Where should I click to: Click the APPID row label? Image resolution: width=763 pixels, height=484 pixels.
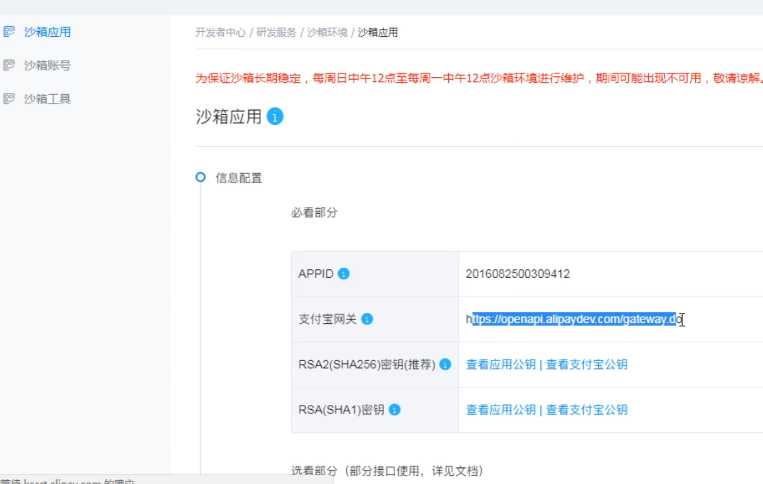316,274
